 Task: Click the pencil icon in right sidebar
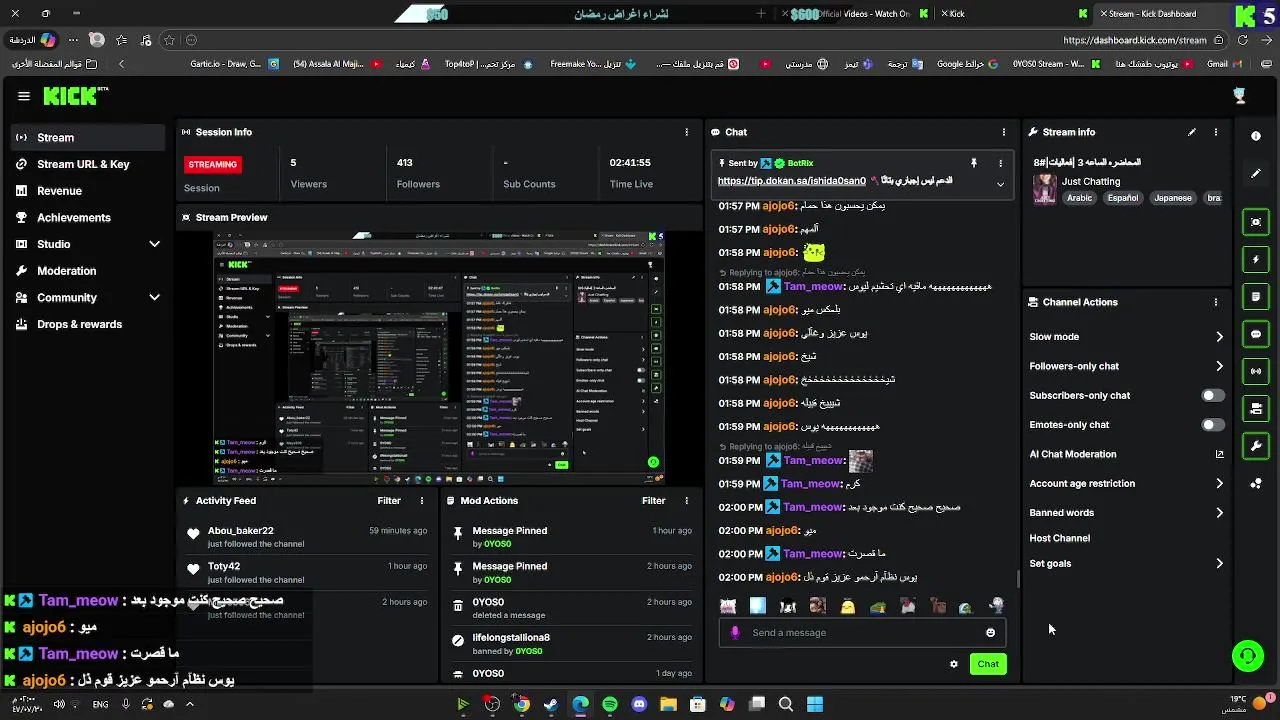click(x=1256, y=173)
